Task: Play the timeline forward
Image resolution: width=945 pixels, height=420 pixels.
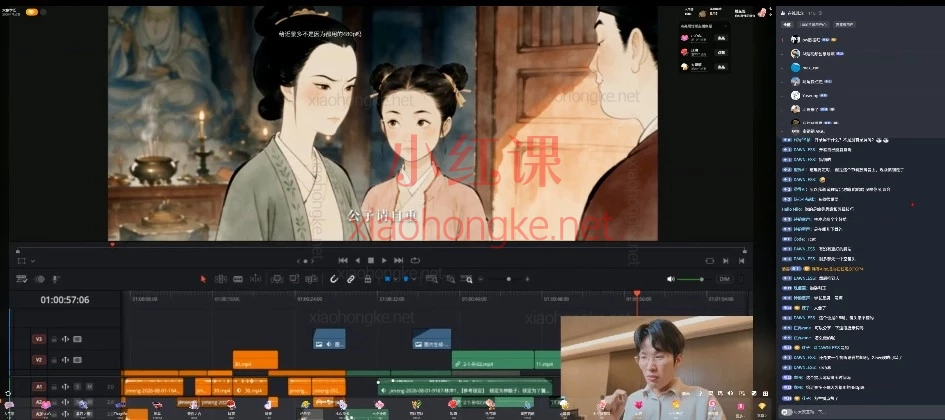Action: coord(384,260)
